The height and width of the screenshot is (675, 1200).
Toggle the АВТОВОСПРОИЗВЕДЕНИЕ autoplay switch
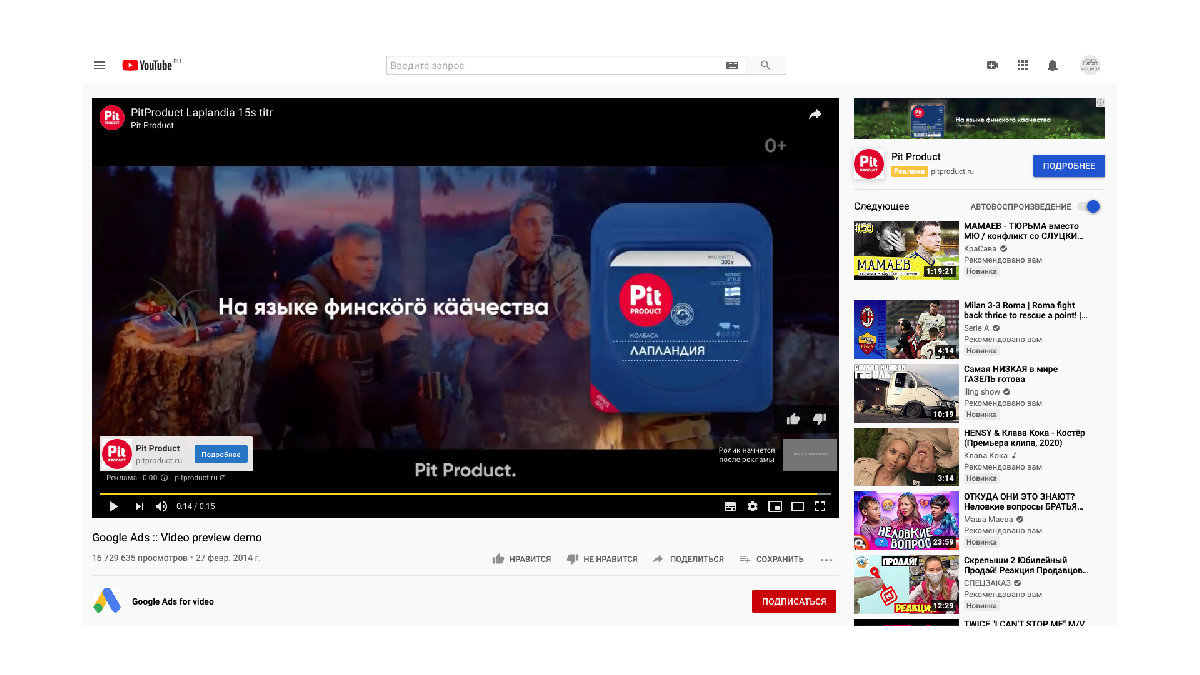tap(1090, 206)
